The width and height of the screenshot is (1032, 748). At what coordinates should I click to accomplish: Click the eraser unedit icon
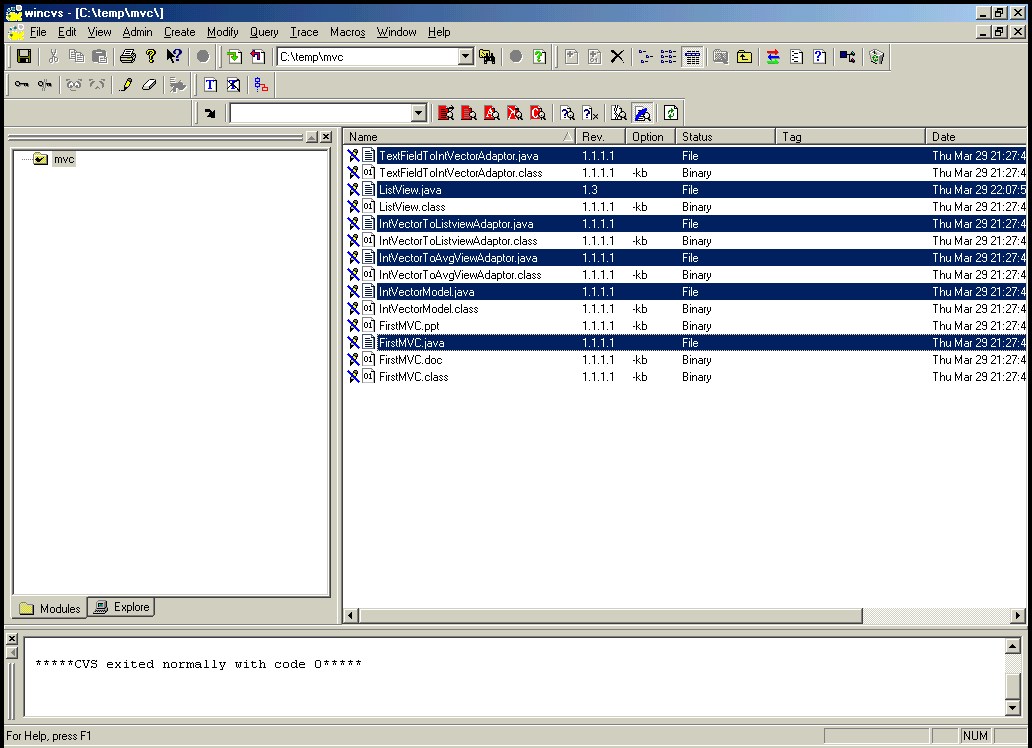[x=149, y=85]
